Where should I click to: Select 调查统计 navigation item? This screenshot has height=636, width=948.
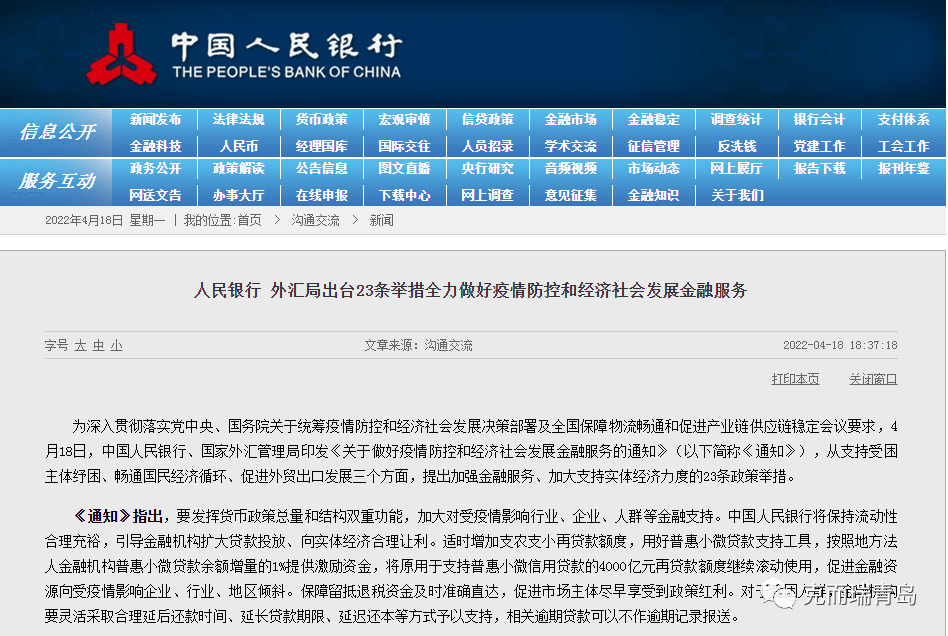[736, 120]
